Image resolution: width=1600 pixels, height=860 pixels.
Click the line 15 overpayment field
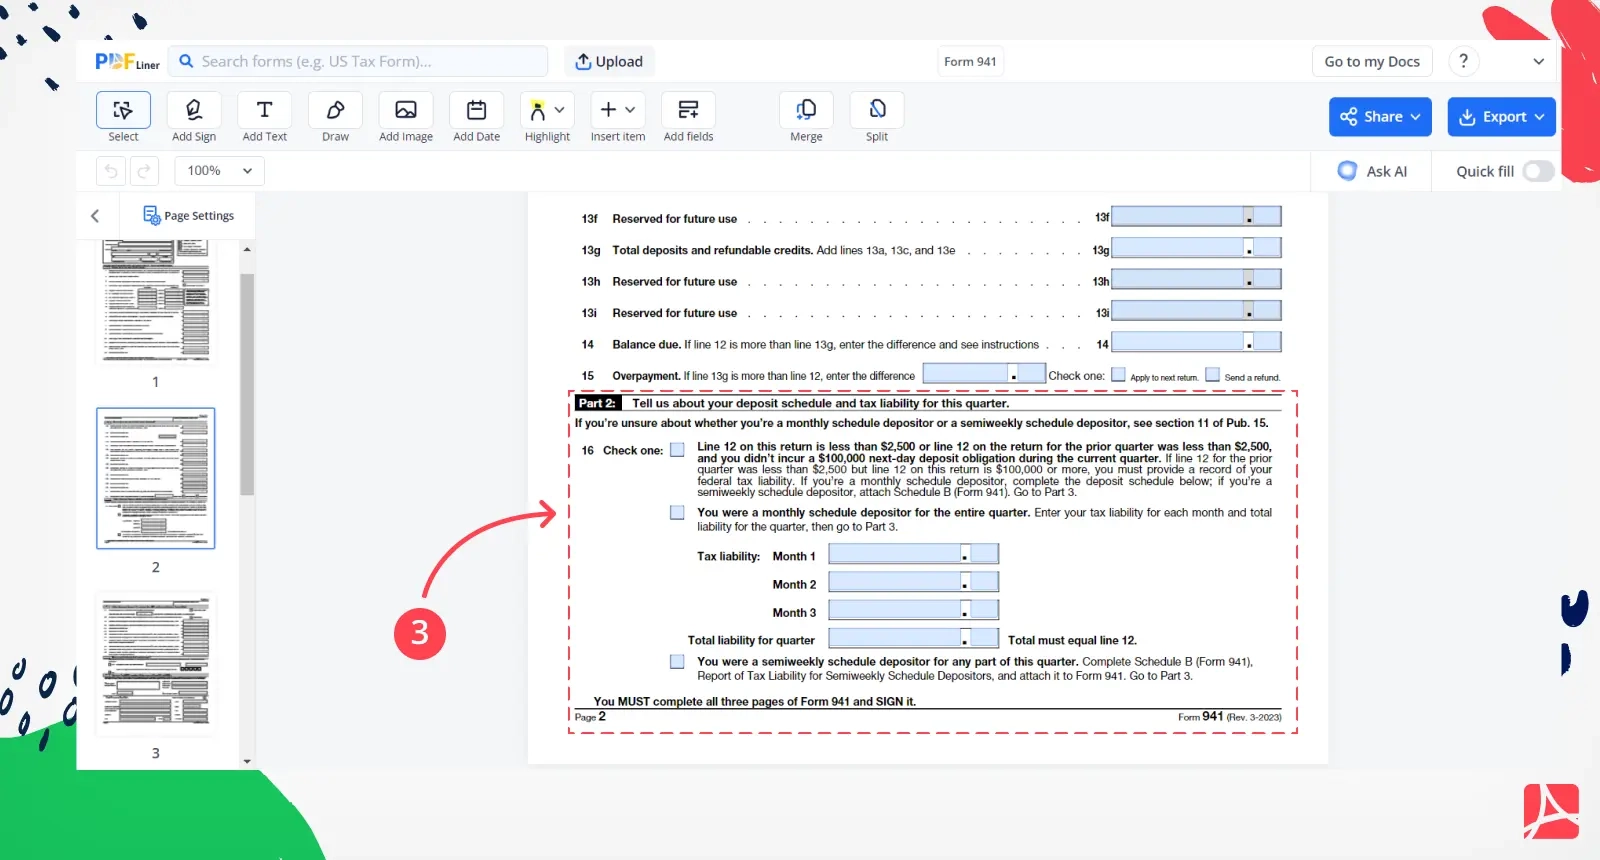pyautogui.click(x=965, y=373)
